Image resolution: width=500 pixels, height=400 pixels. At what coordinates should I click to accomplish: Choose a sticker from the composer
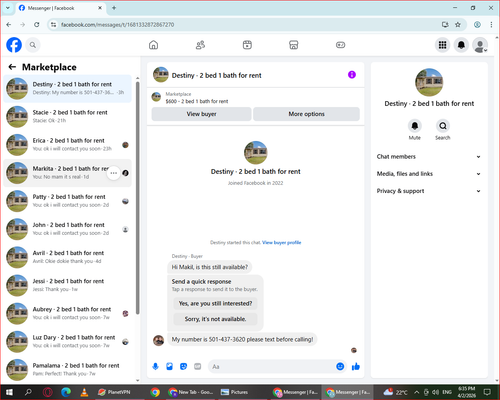(183, 367)
